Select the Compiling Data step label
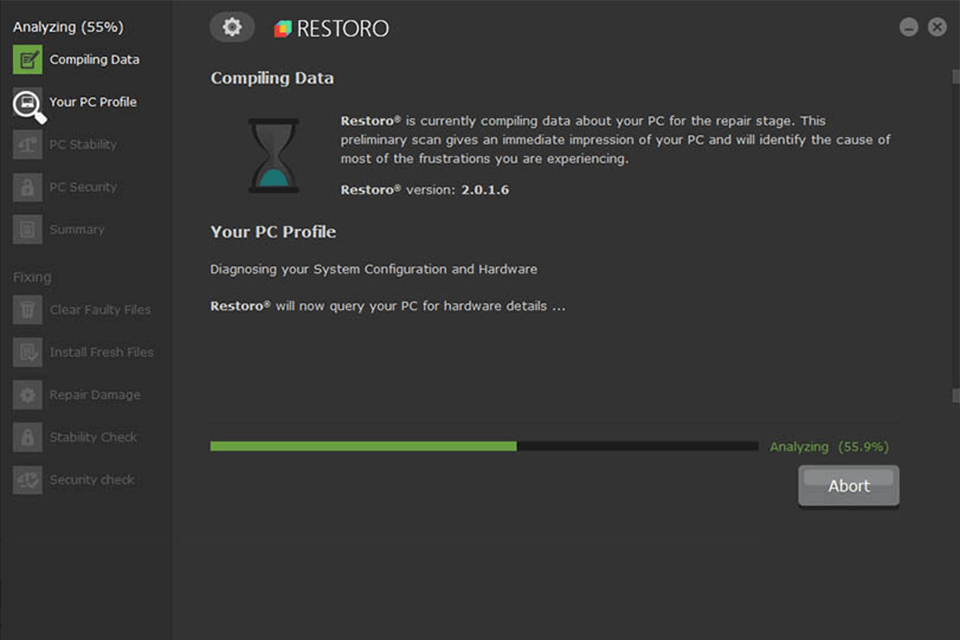 (x=94, y=59)
